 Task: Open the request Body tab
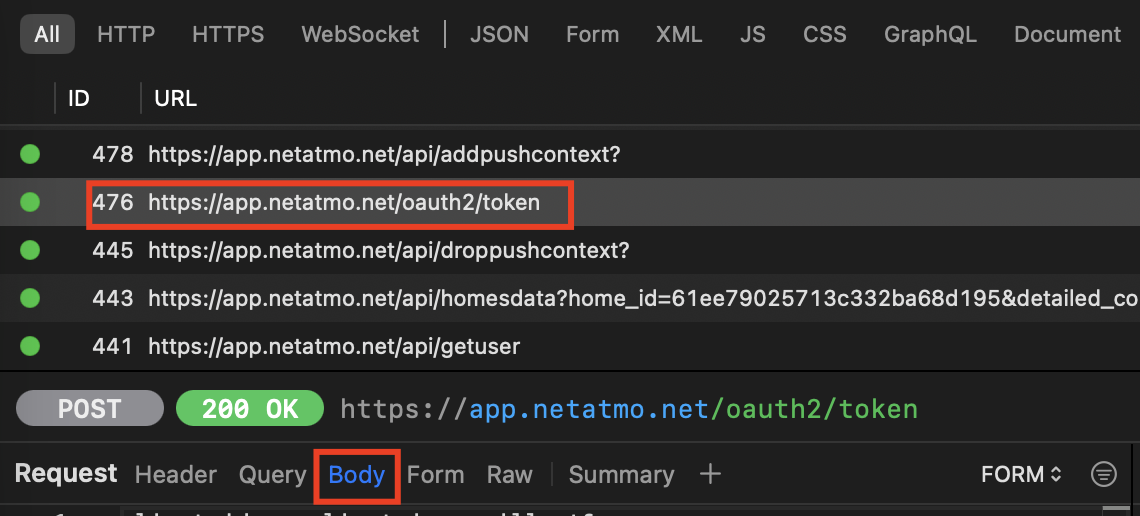click(x=357, y=474)
